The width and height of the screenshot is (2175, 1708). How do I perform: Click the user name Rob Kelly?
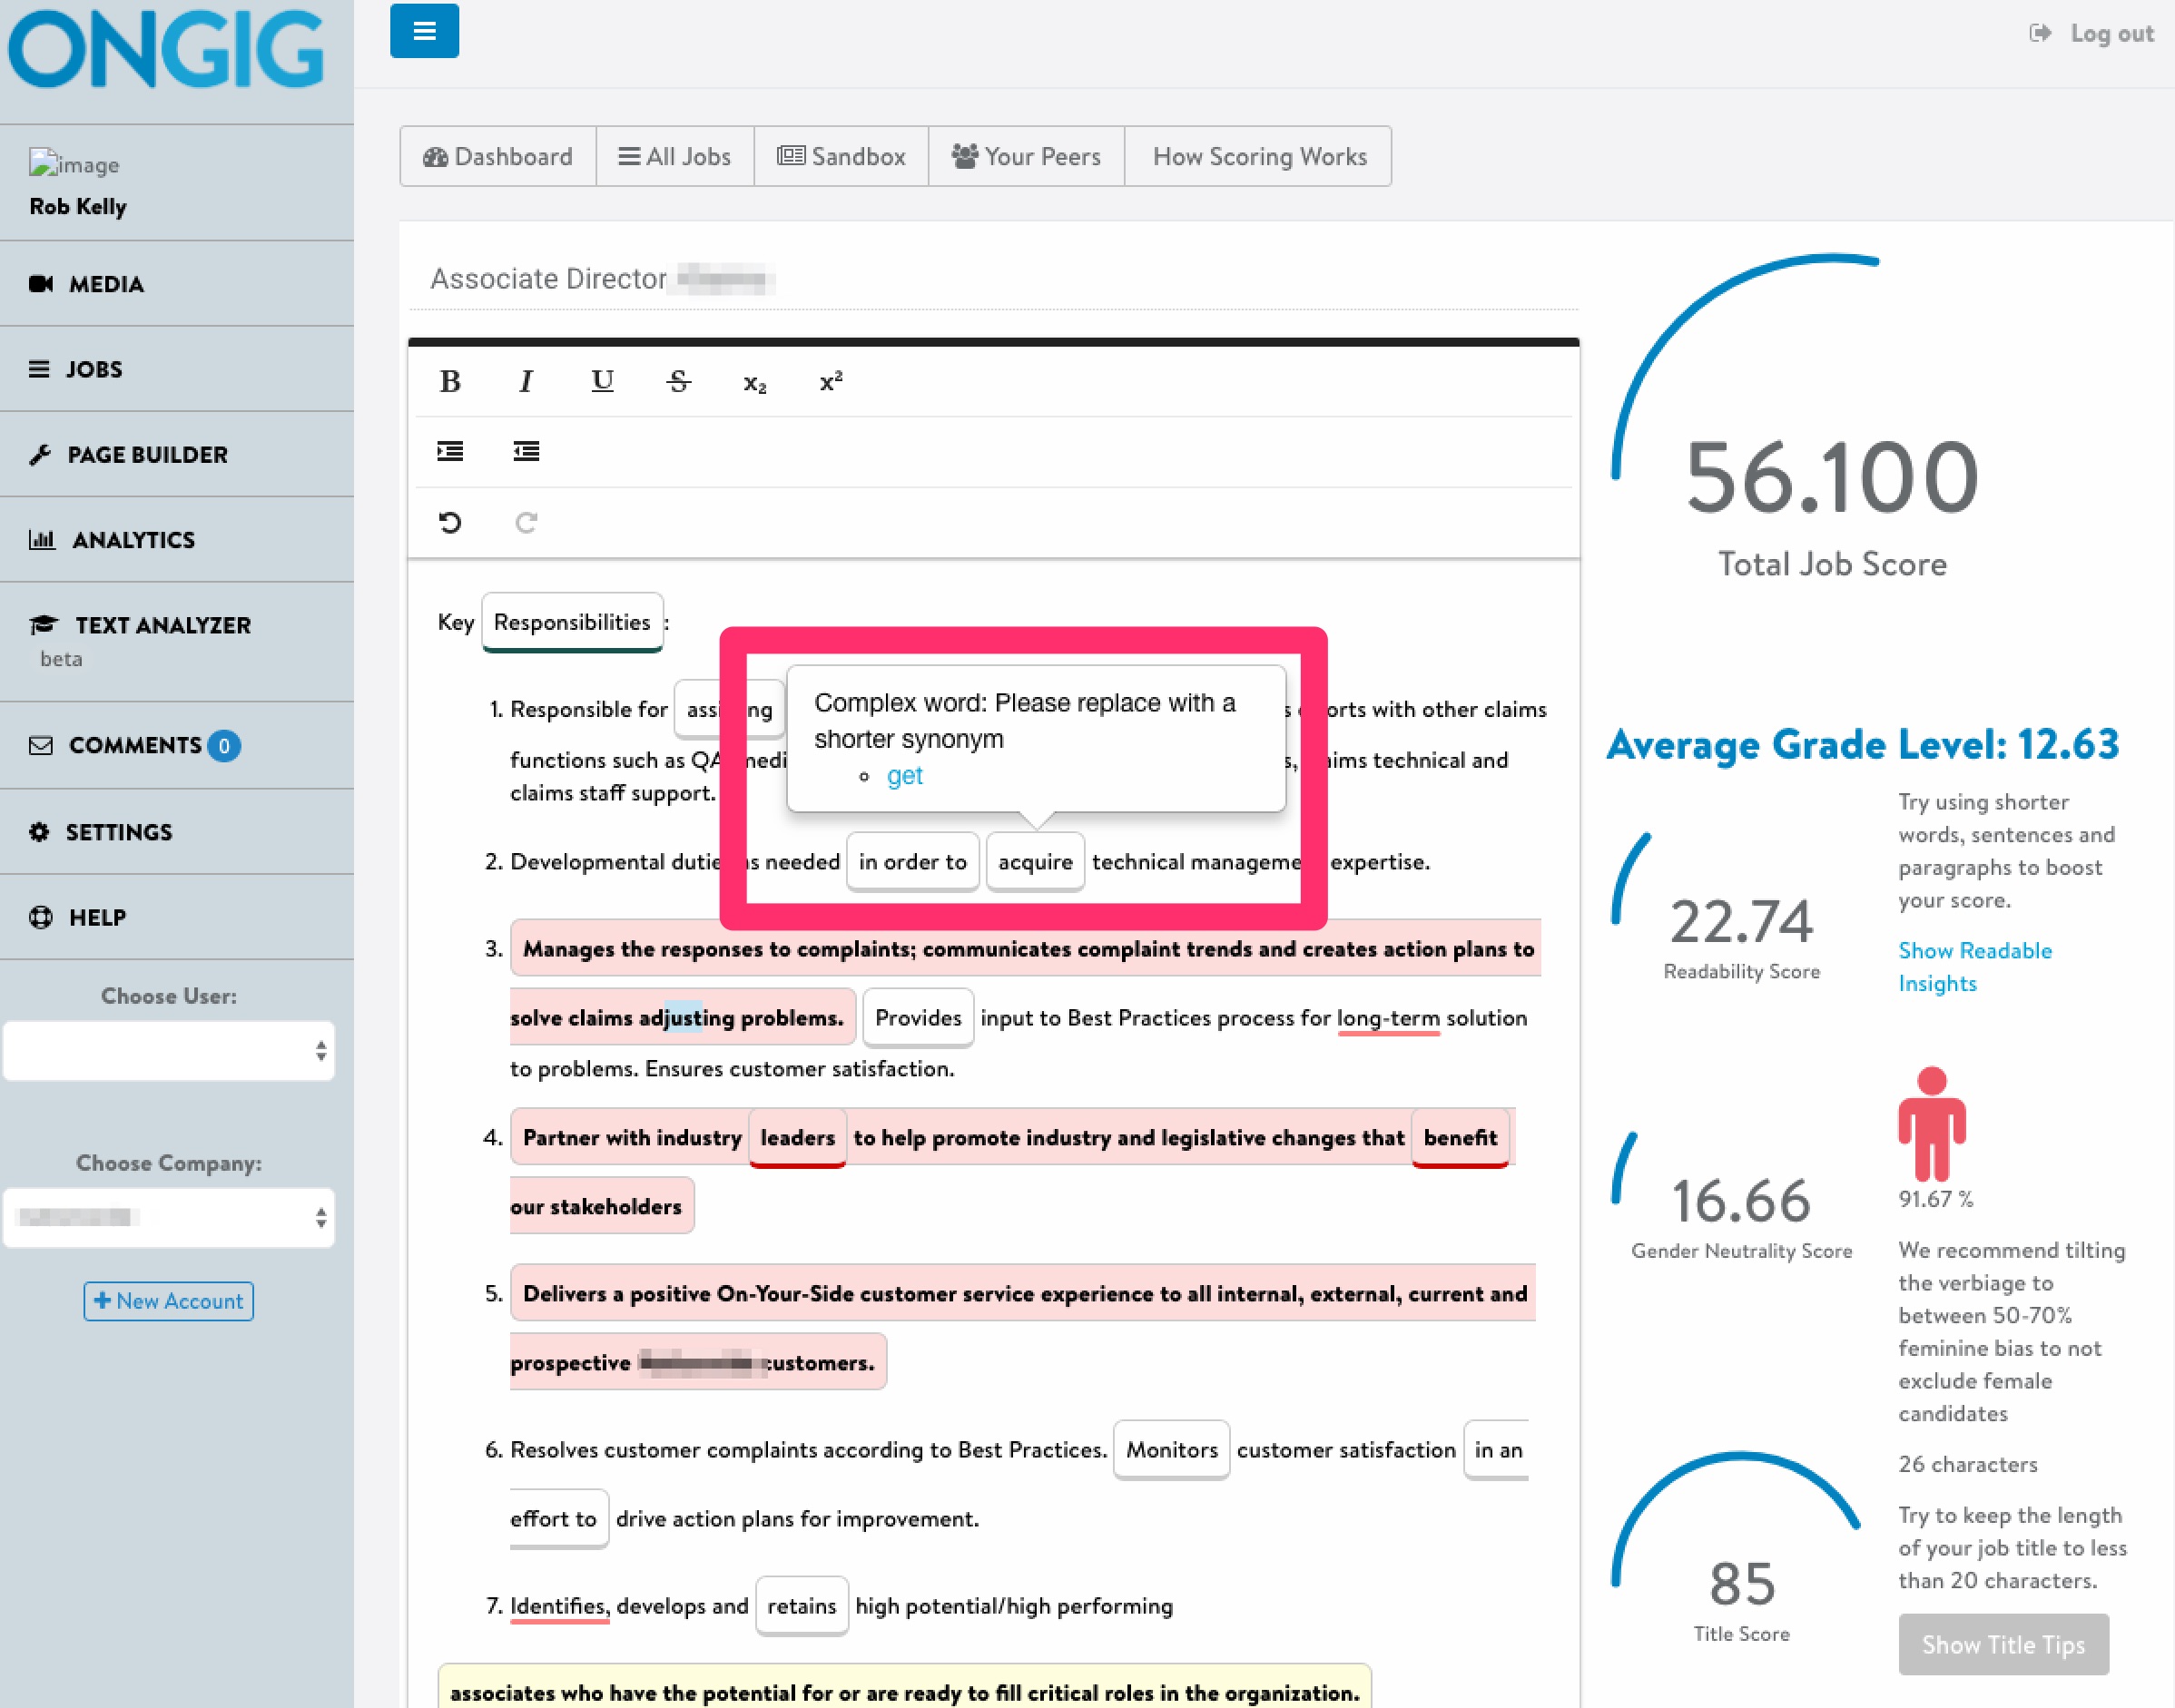pyautogui.click(x=78, y=206)
